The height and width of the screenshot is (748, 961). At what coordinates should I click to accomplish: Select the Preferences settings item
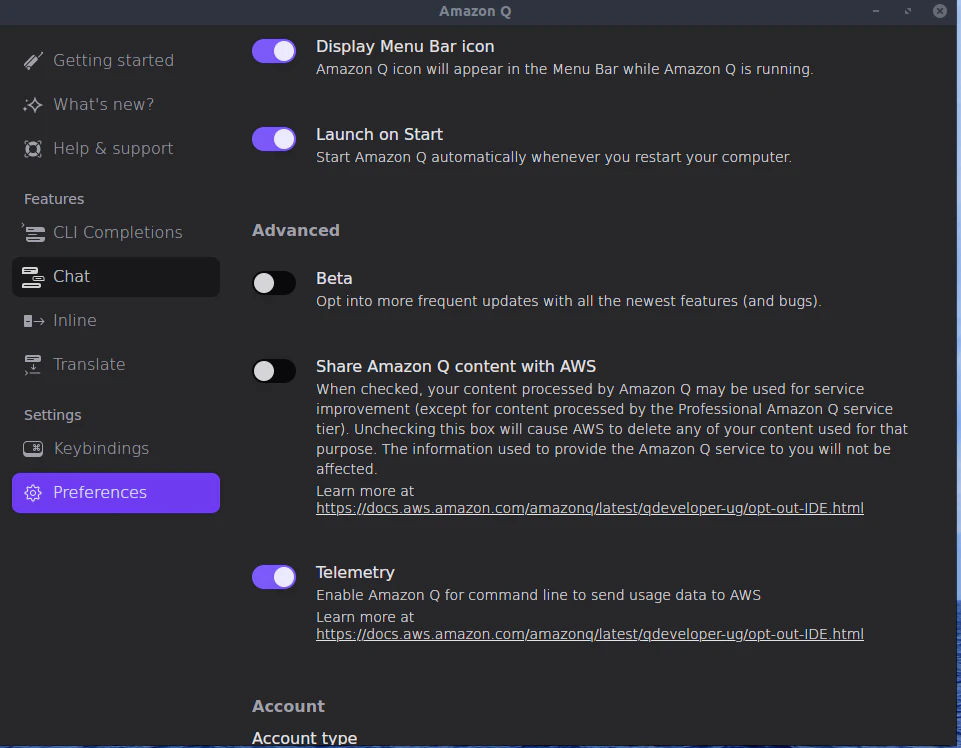pyautogui.click(x=116, y=493)
